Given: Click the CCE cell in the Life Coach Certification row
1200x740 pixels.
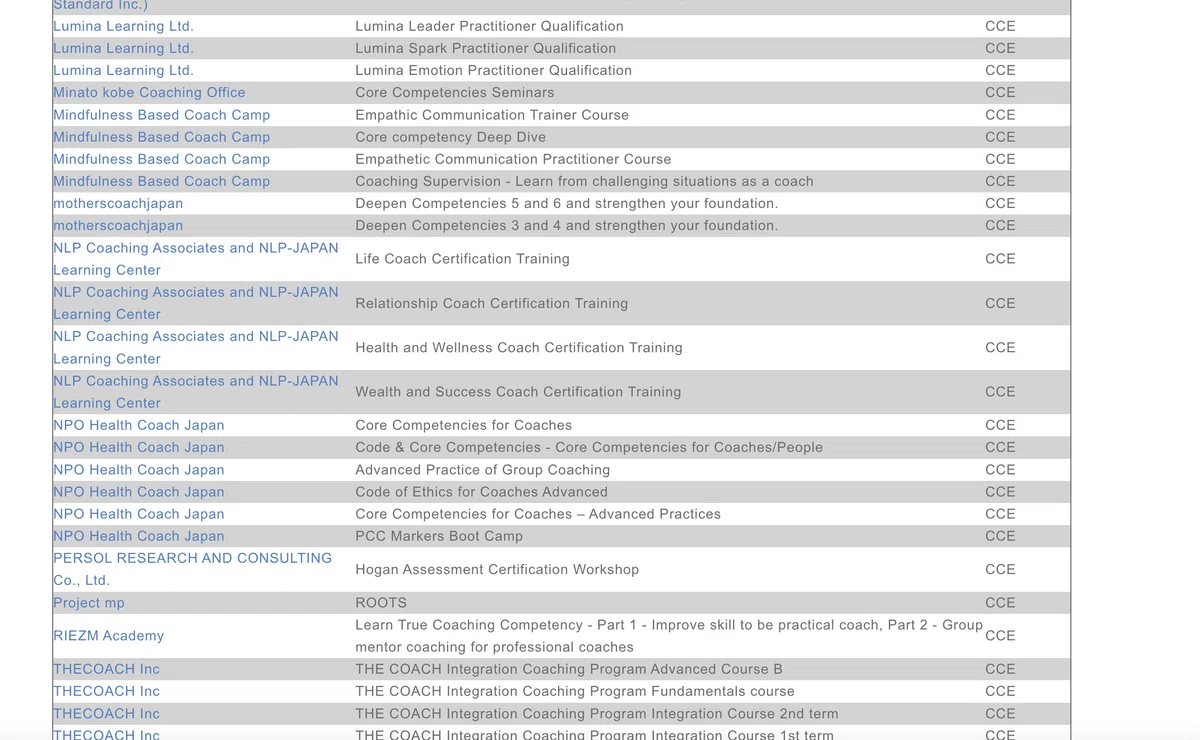Looking at the screenshot, I should pyautogui.click(x=1000, y=259).
